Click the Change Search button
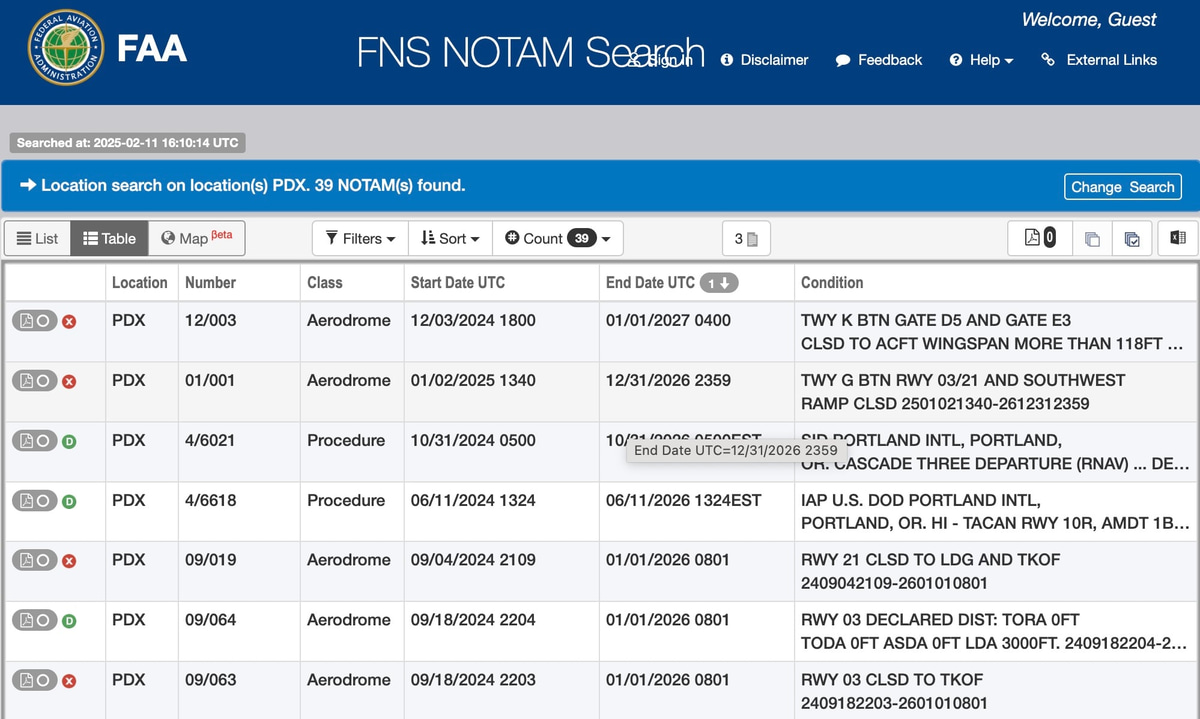Viewport: 1200px width, 719px height. (1122, 187)
